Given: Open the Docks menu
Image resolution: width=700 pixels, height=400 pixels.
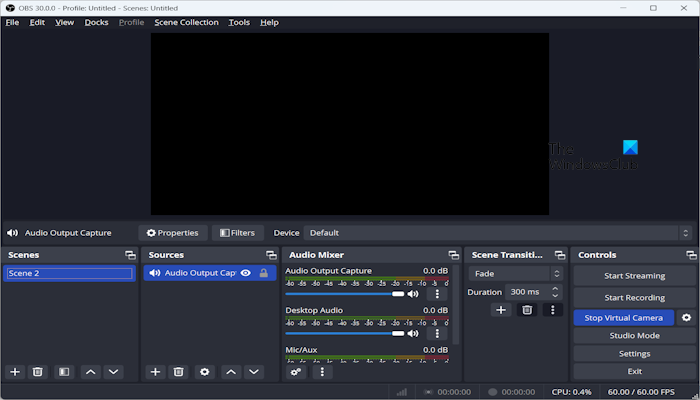Looking at the screenshot, I should point(96,22).
